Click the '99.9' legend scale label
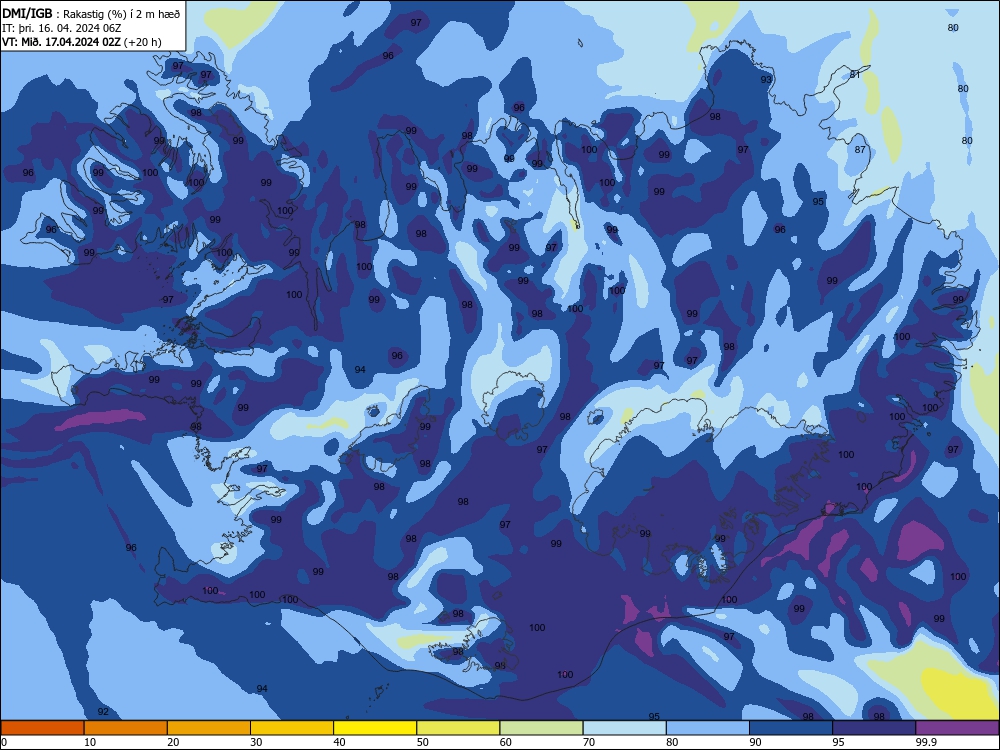The image size is (1000, 750). (926, 742)
